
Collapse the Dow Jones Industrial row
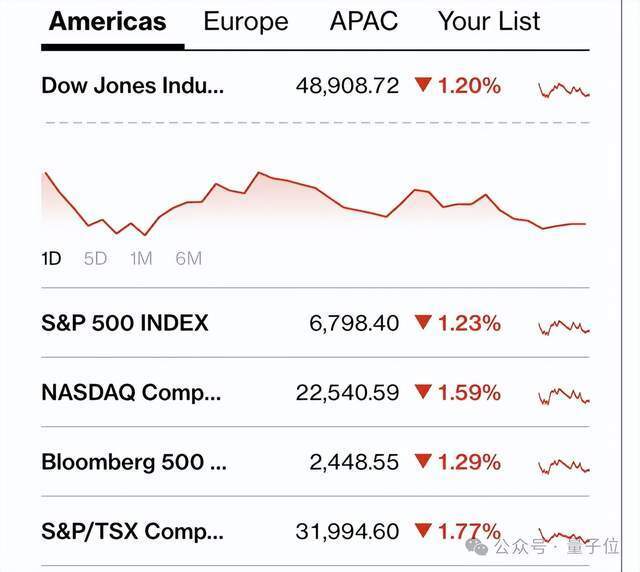[132, 86]
